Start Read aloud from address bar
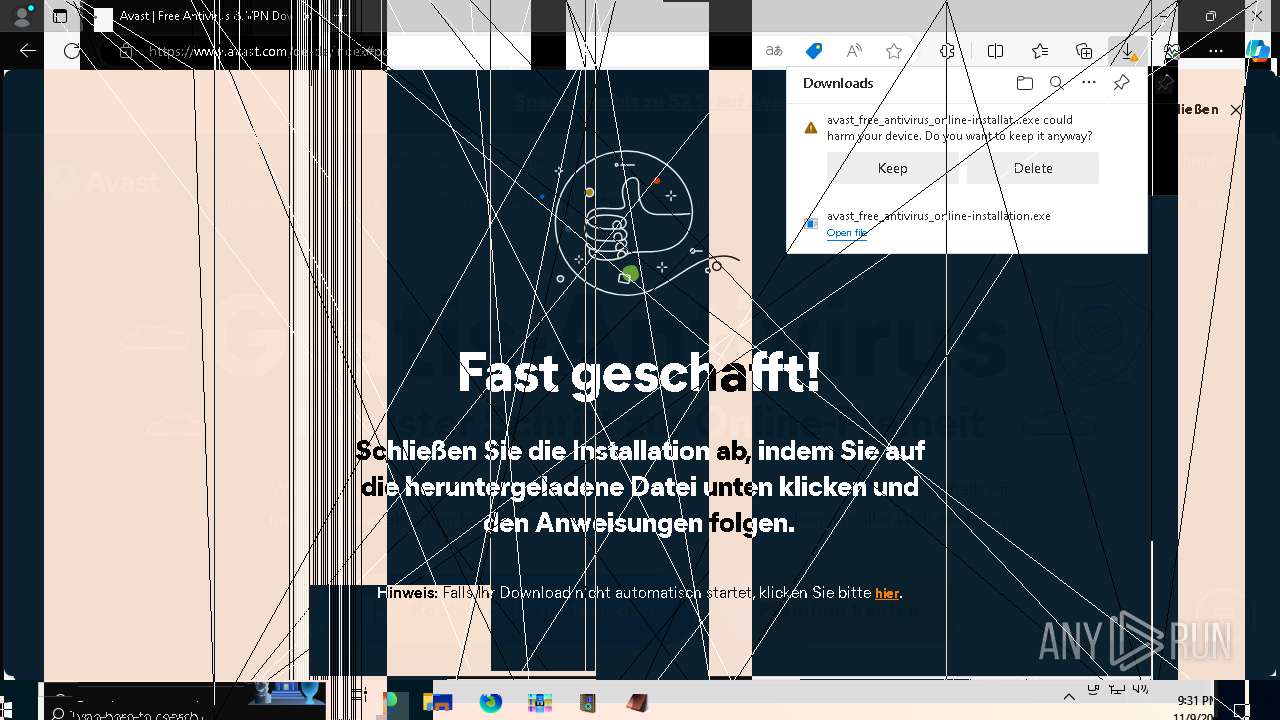This screenshot has height=720, width=1280. click(x=854, y=51)
